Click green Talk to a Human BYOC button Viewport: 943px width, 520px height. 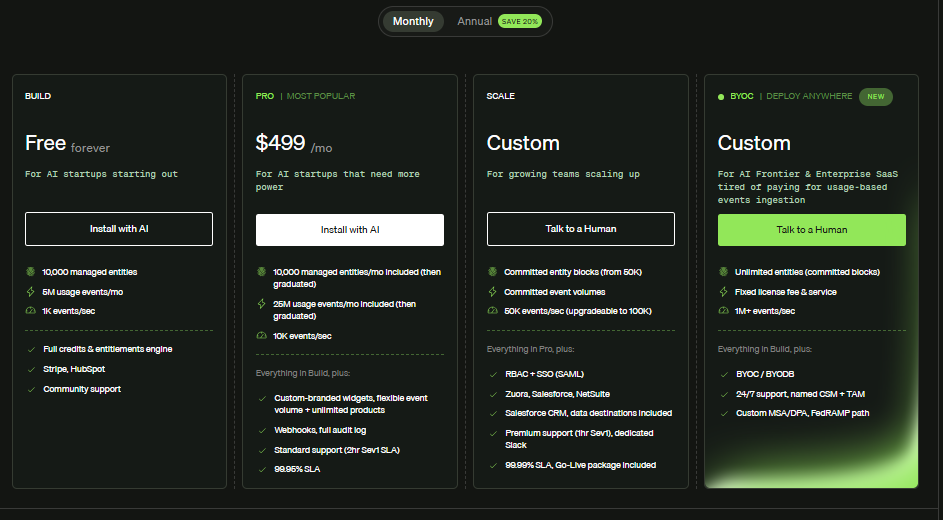click(x=812, y=230)
